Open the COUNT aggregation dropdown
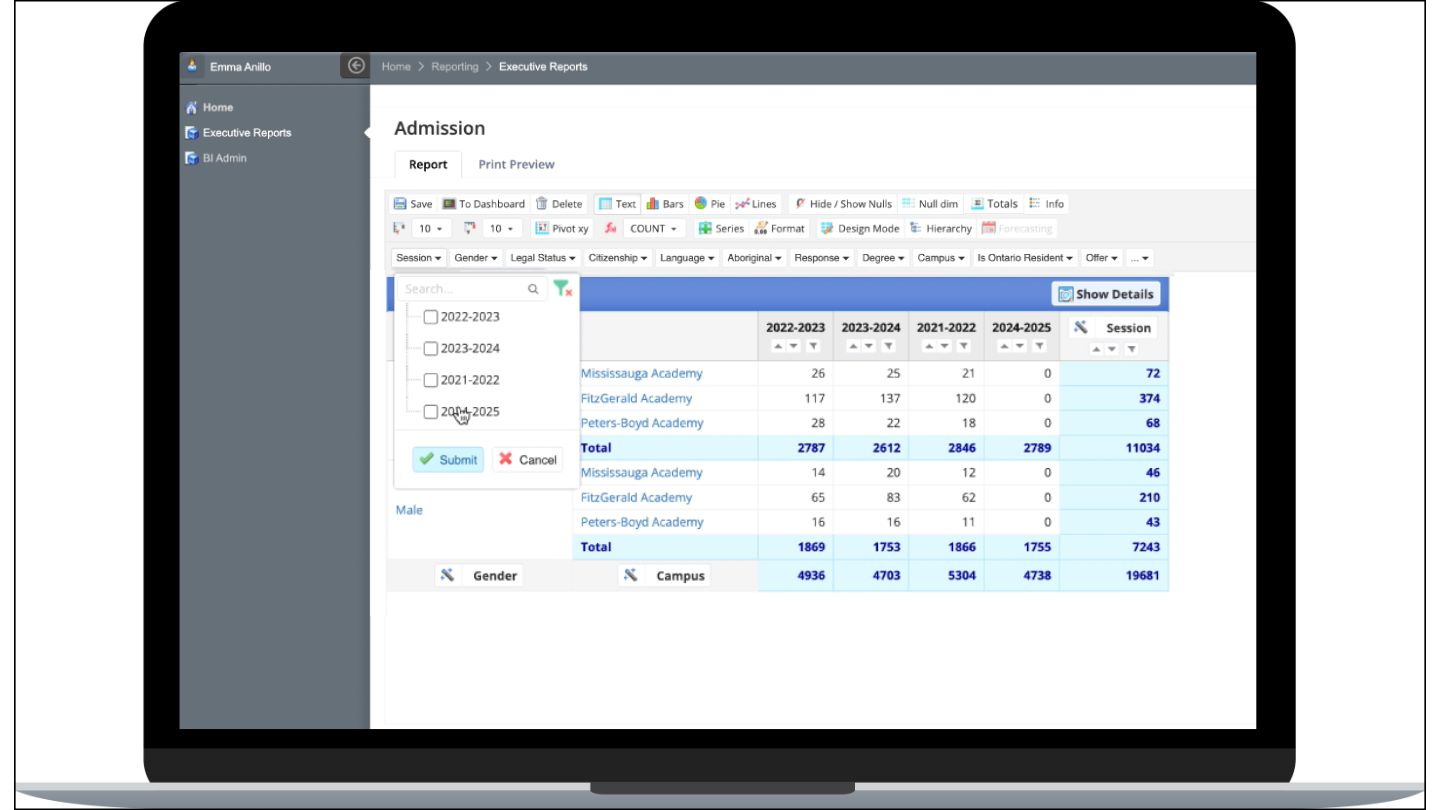 (x=652, y=228)
